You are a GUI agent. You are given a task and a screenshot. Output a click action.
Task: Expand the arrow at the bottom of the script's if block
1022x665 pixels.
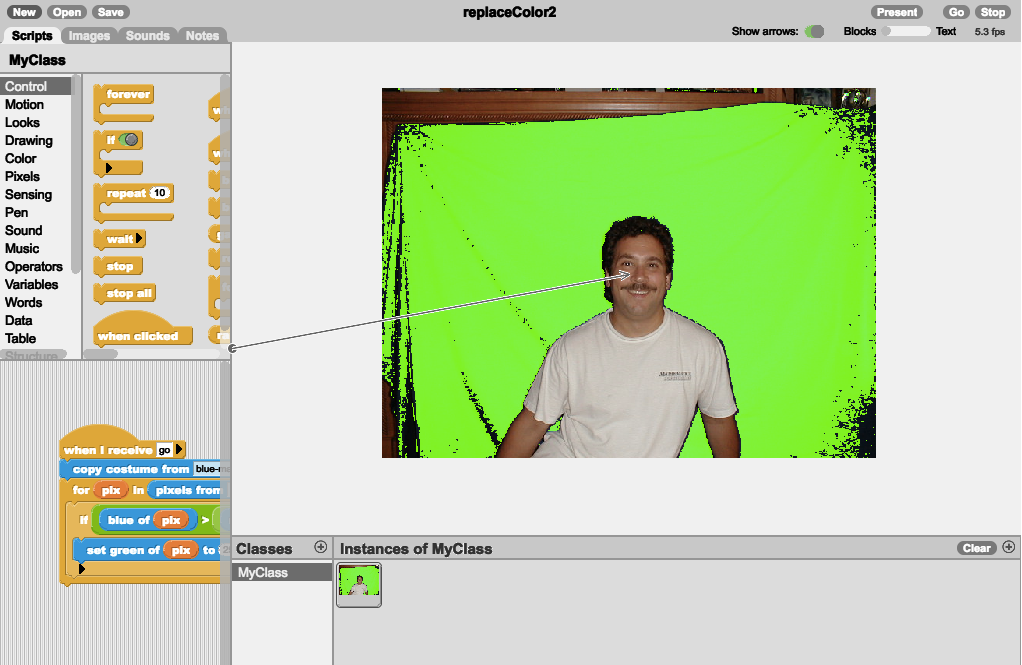coord(81,569)
